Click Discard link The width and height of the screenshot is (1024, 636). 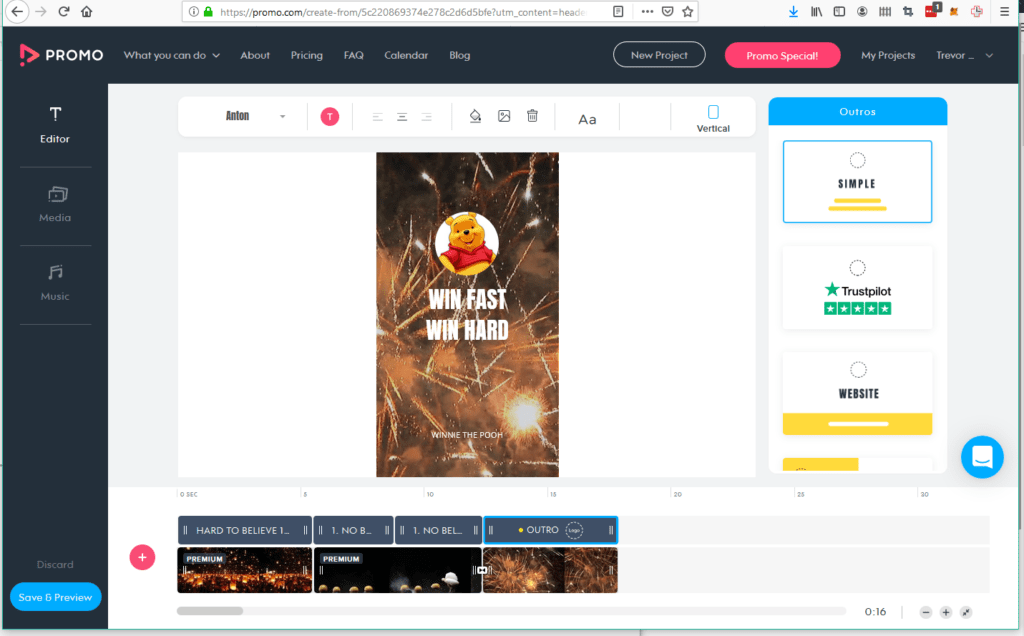coord(55,564)
